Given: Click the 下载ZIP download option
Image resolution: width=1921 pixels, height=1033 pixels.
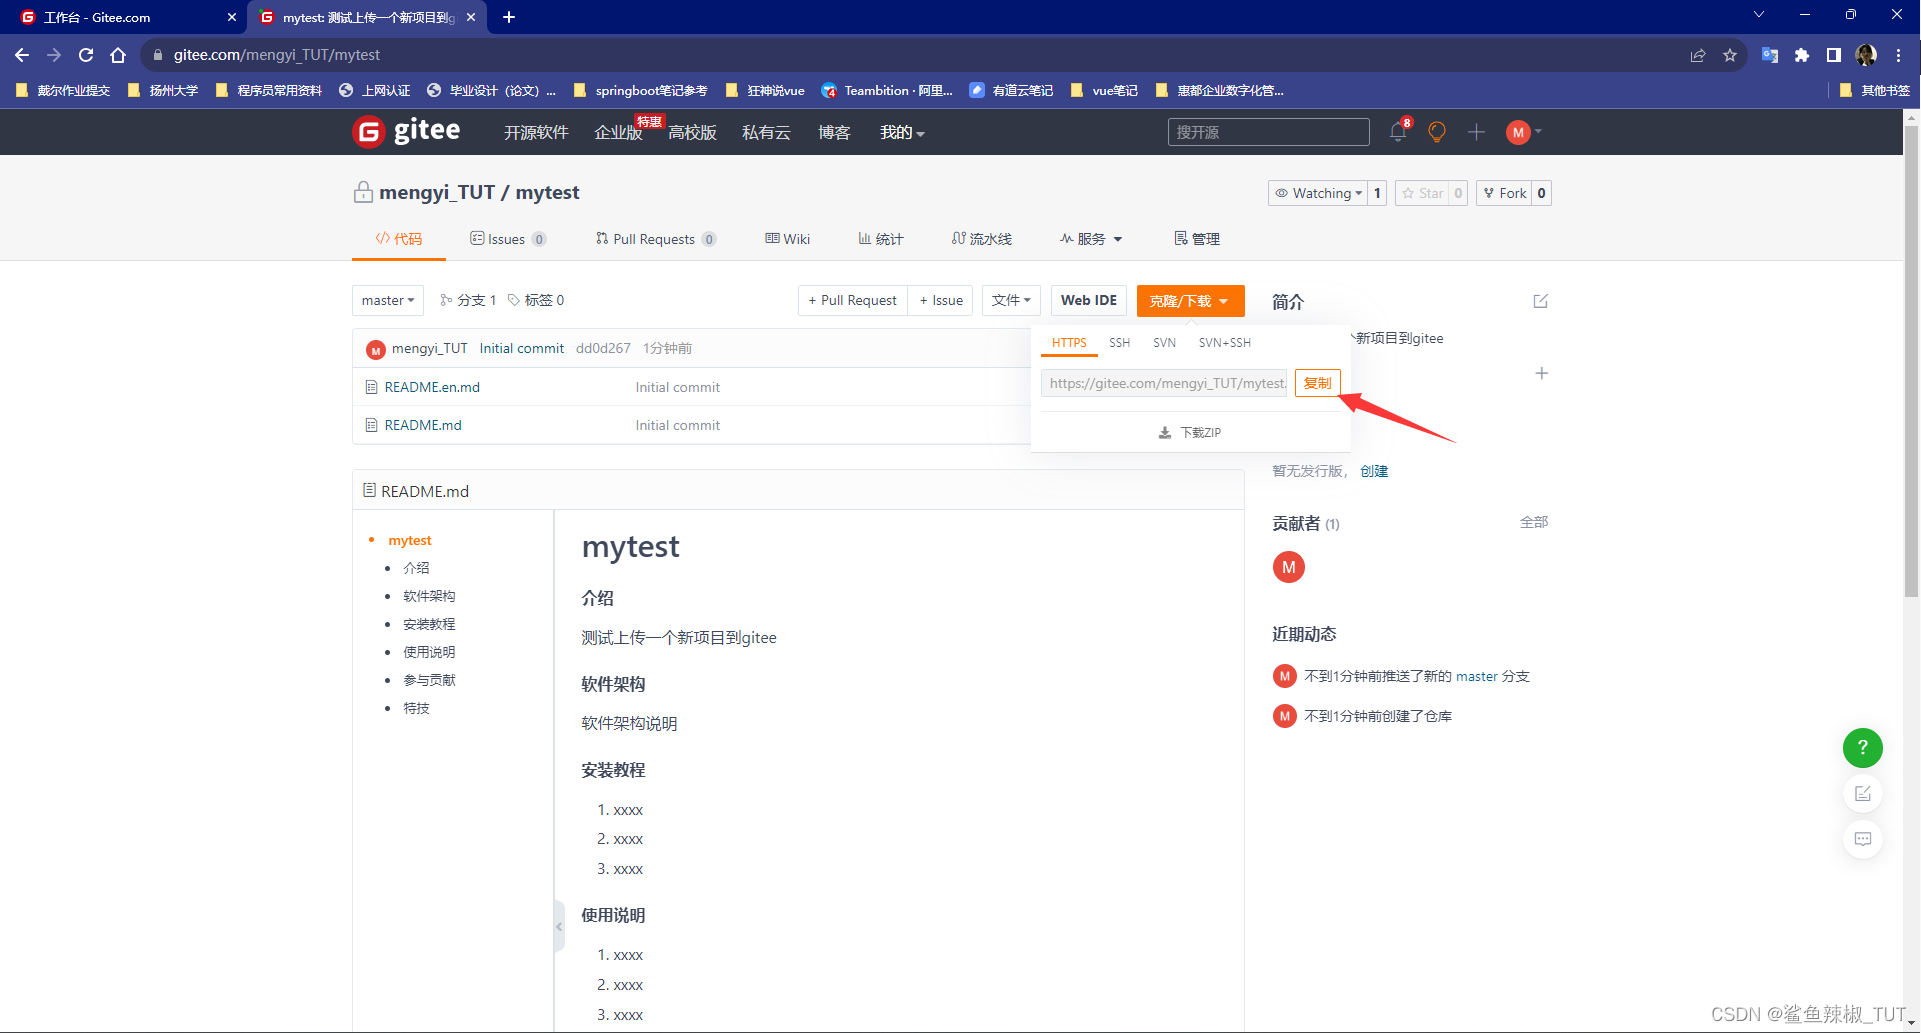Looking at the screenshot, I should [x=1190, y=432].
